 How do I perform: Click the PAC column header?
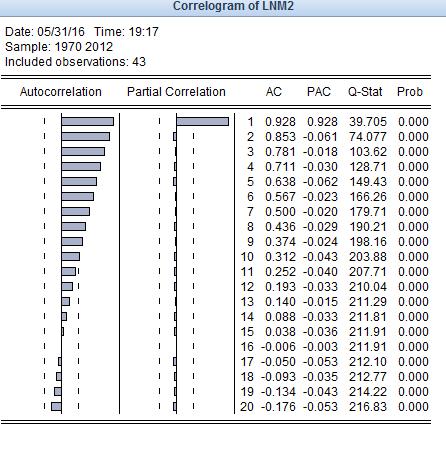(x=319, y=92)
